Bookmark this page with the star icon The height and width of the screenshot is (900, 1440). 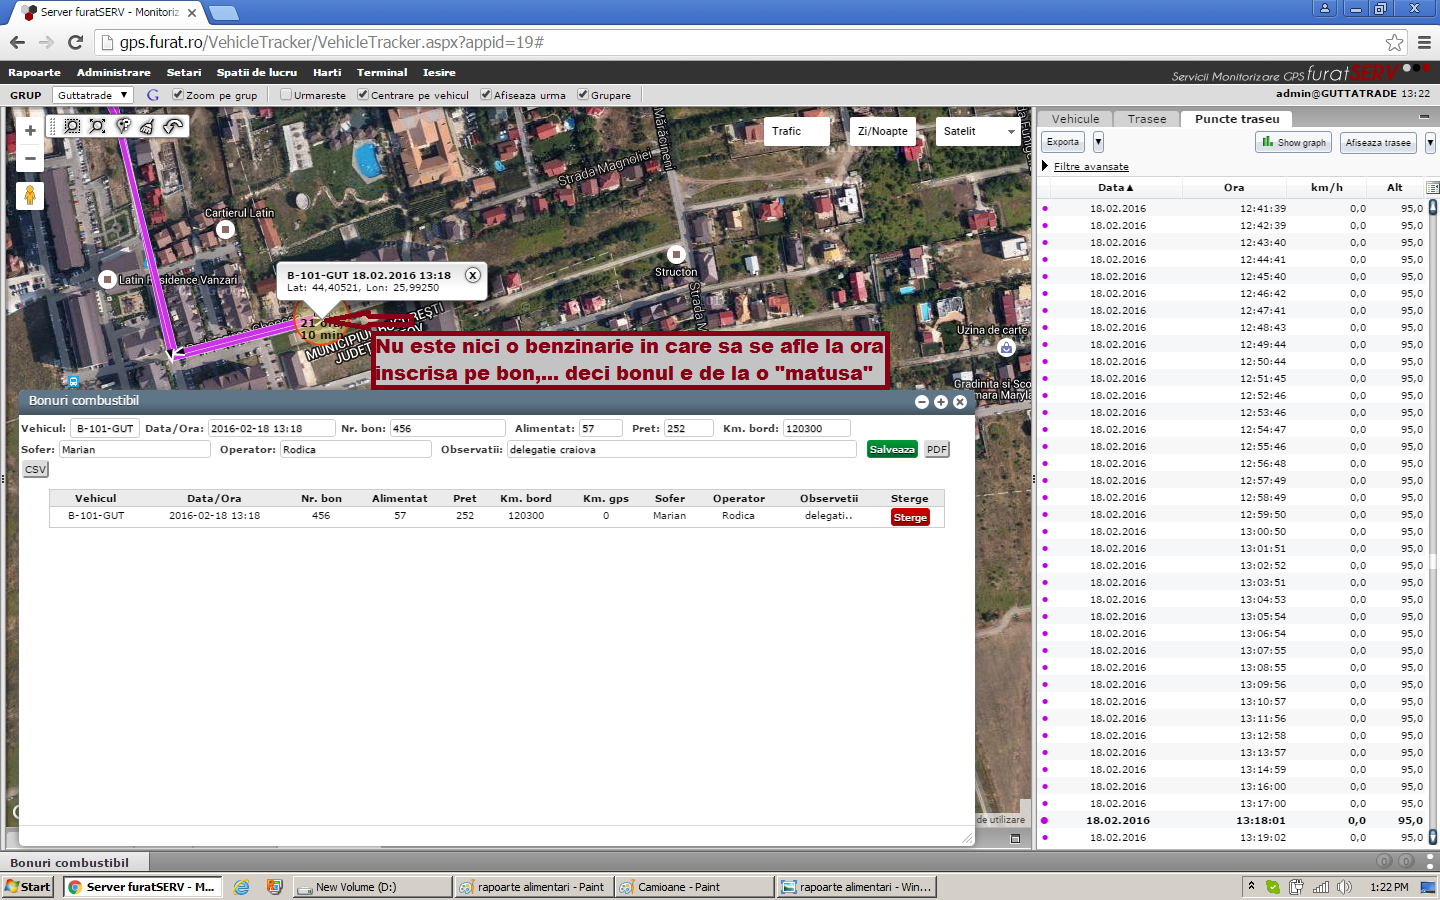point(1394,42)
